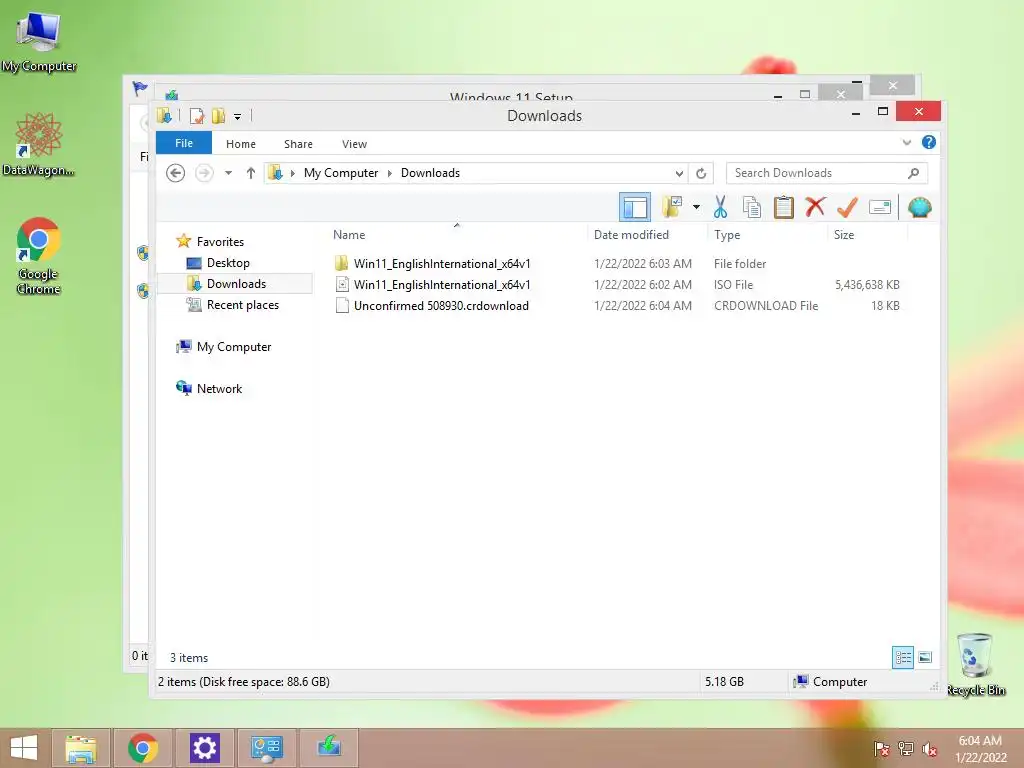Open the purple gear Settings taskbar icon
Viewport: 1024px width, 768px height.
coord(204,748)
